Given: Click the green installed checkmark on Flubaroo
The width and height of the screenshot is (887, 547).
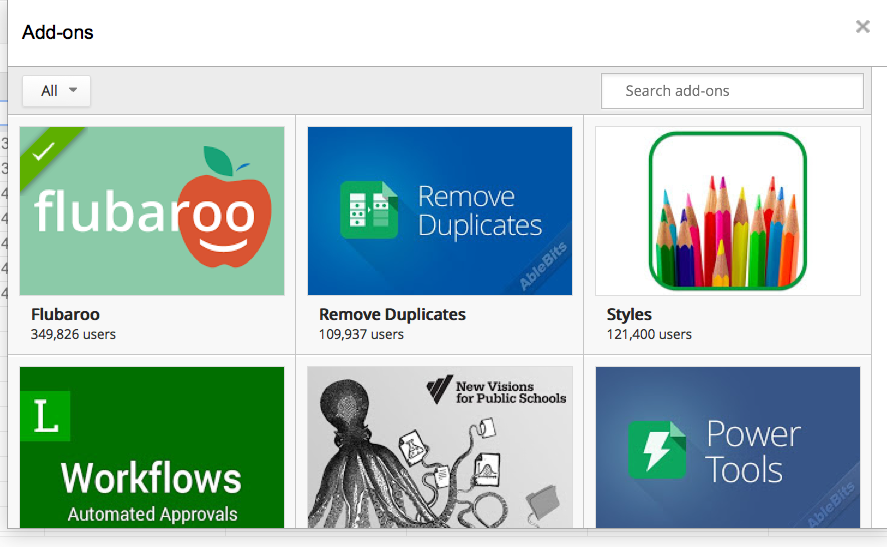Looking at the screenshot, I should [x=43, y=151].
